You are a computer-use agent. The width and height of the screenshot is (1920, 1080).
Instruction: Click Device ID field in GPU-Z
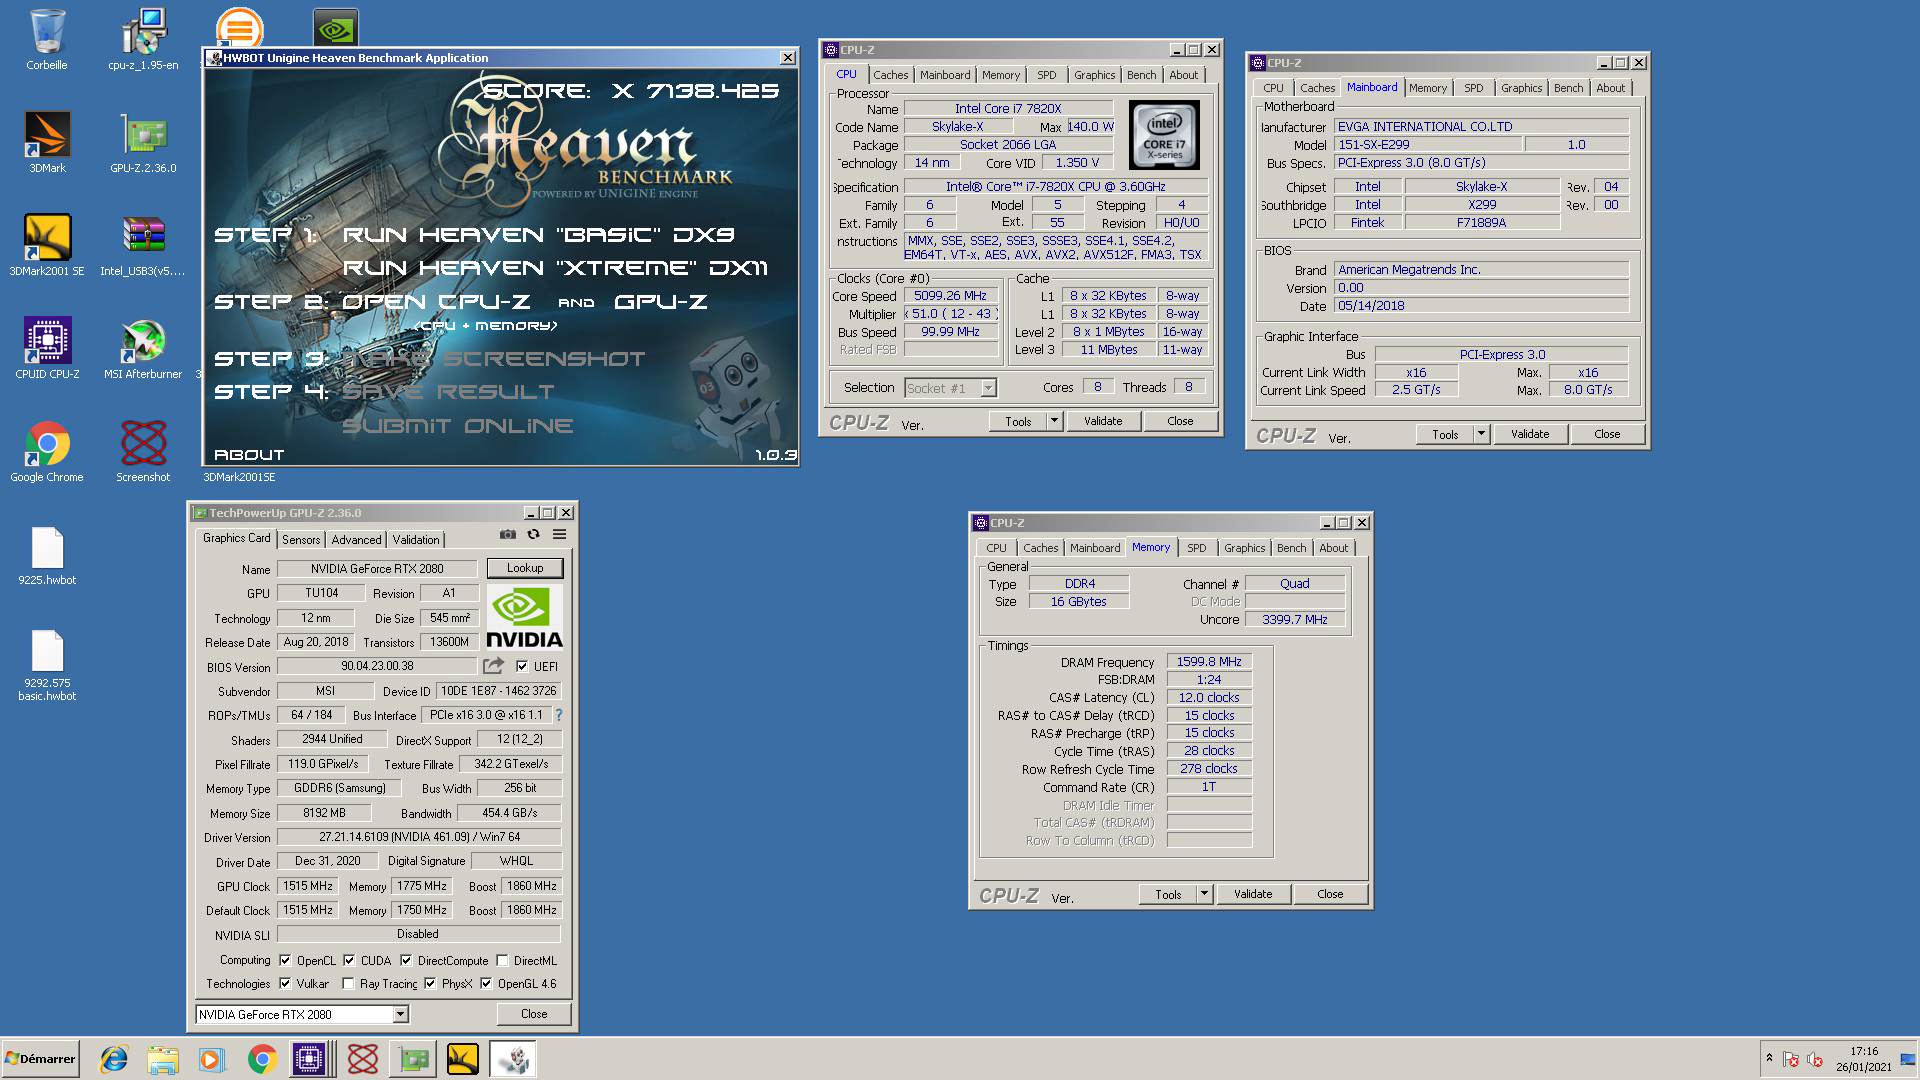[499, 691]
